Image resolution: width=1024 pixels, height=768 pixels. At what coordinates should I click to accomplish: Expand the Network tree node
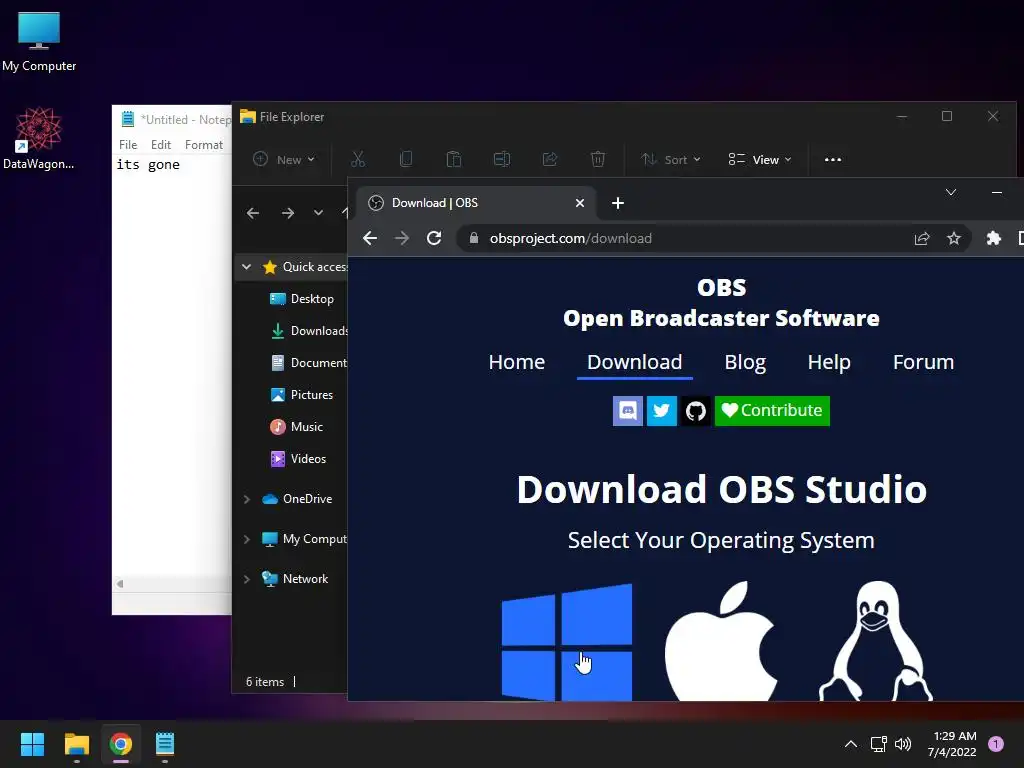(x=246, y=579)
